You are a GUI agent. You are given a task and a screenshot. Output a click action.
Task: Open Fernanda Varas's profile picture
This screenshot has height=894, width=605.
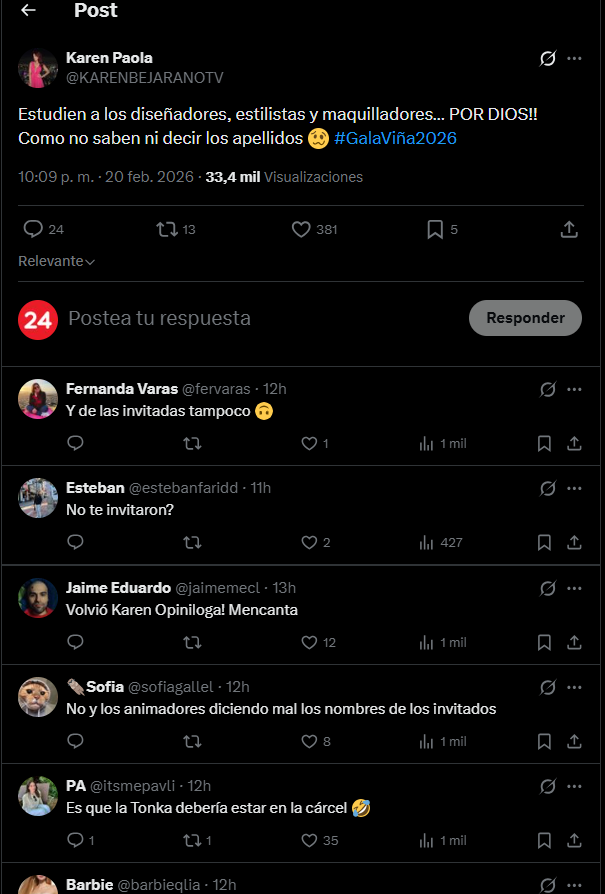tap(38, 399)
